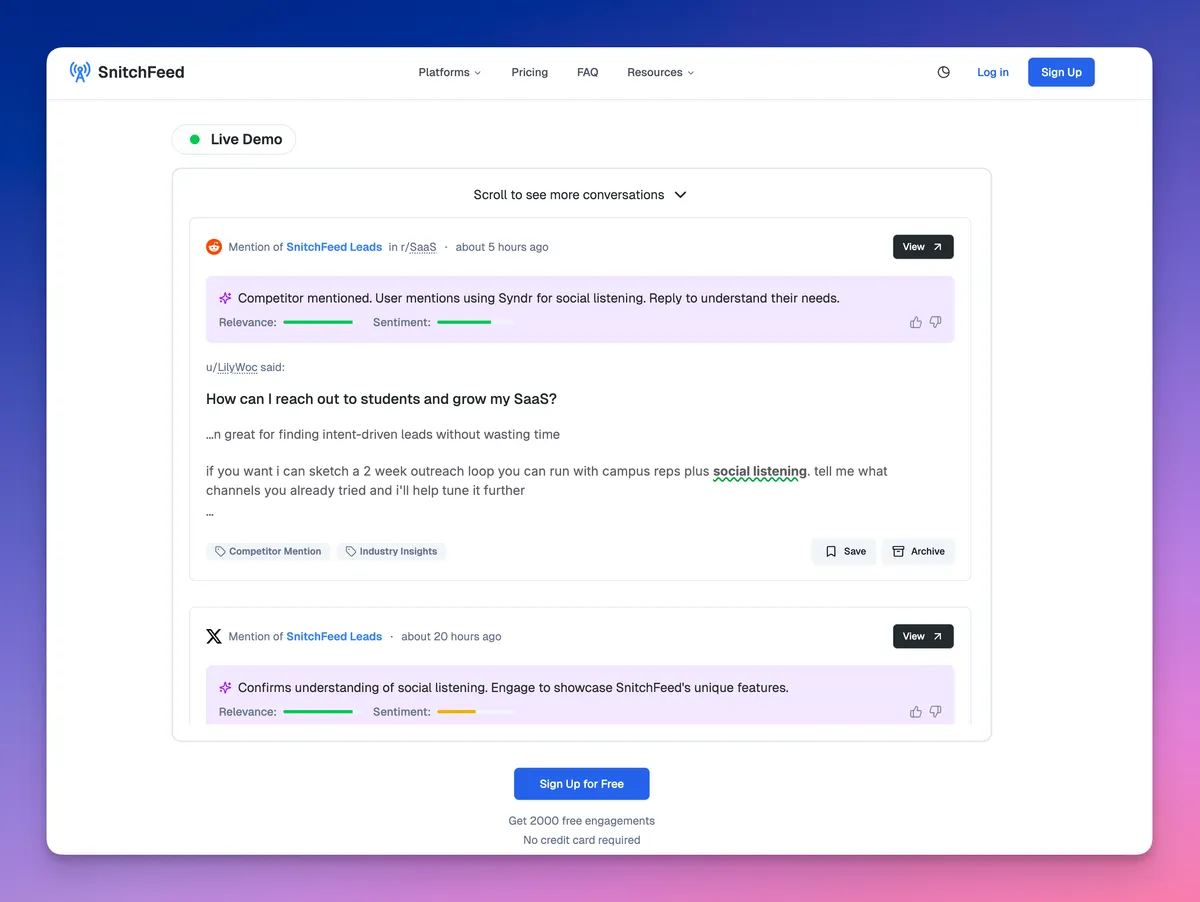
Task: Archive the Reddit conversation
Action: [918, 551]
